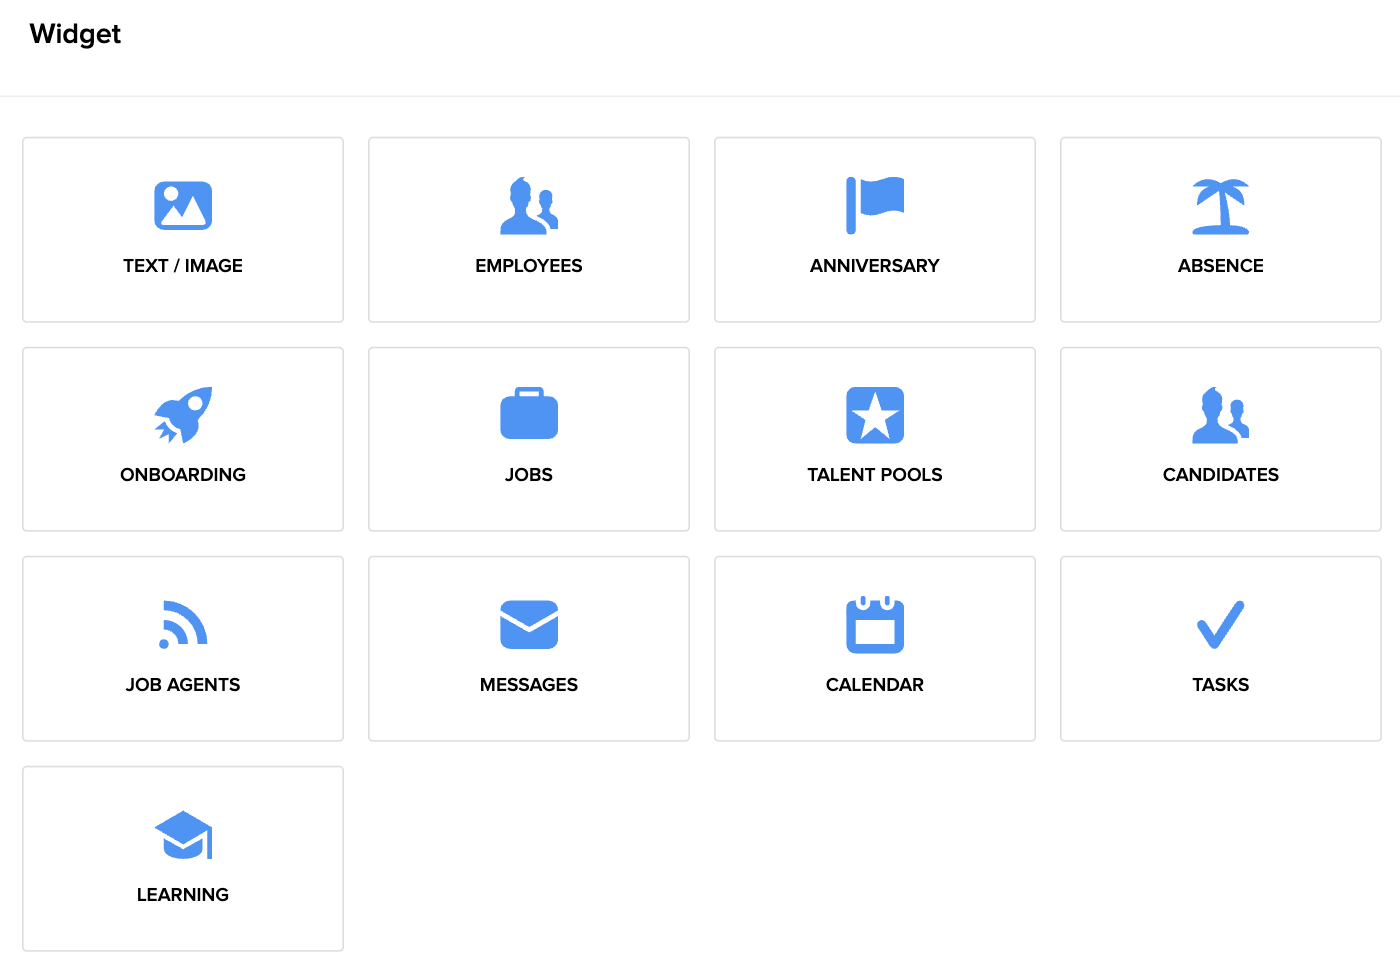Click the "TASKS" label
The width and height of the screenshot is (1400, 960).
1221,685
